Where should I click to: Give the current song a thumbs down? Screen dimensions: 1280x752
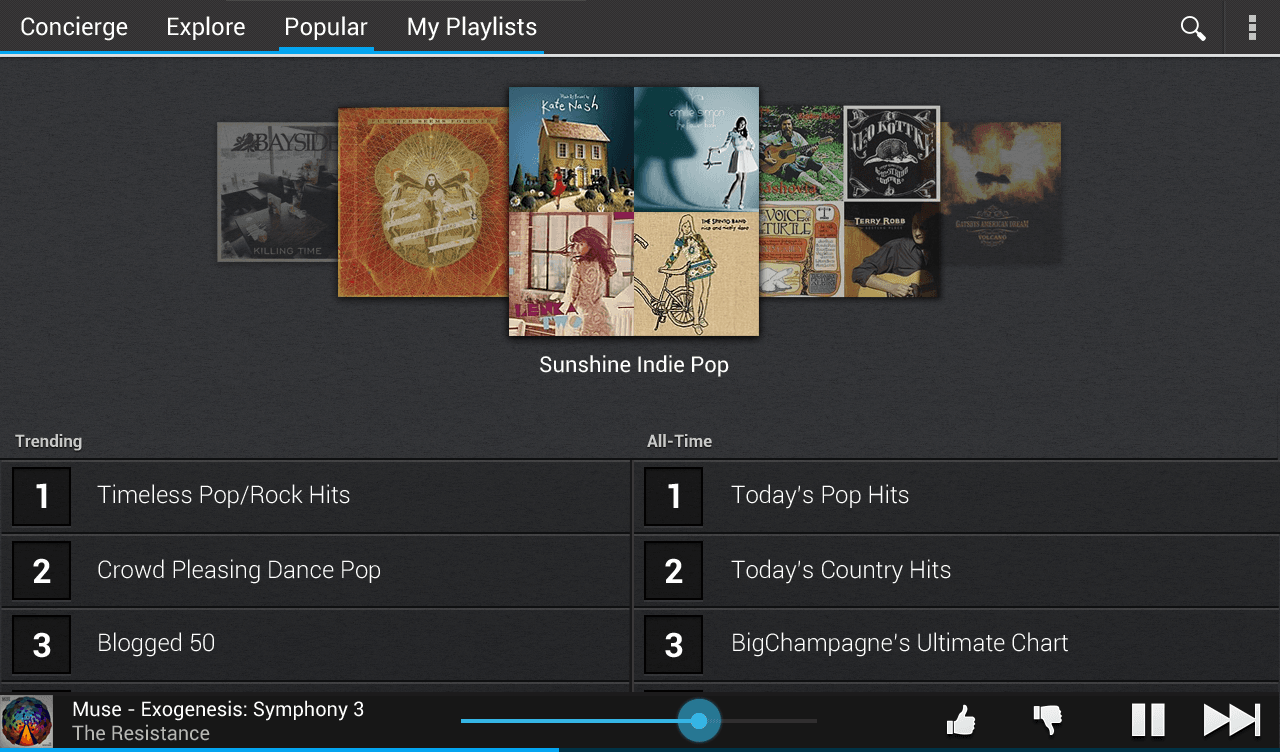1048,720
